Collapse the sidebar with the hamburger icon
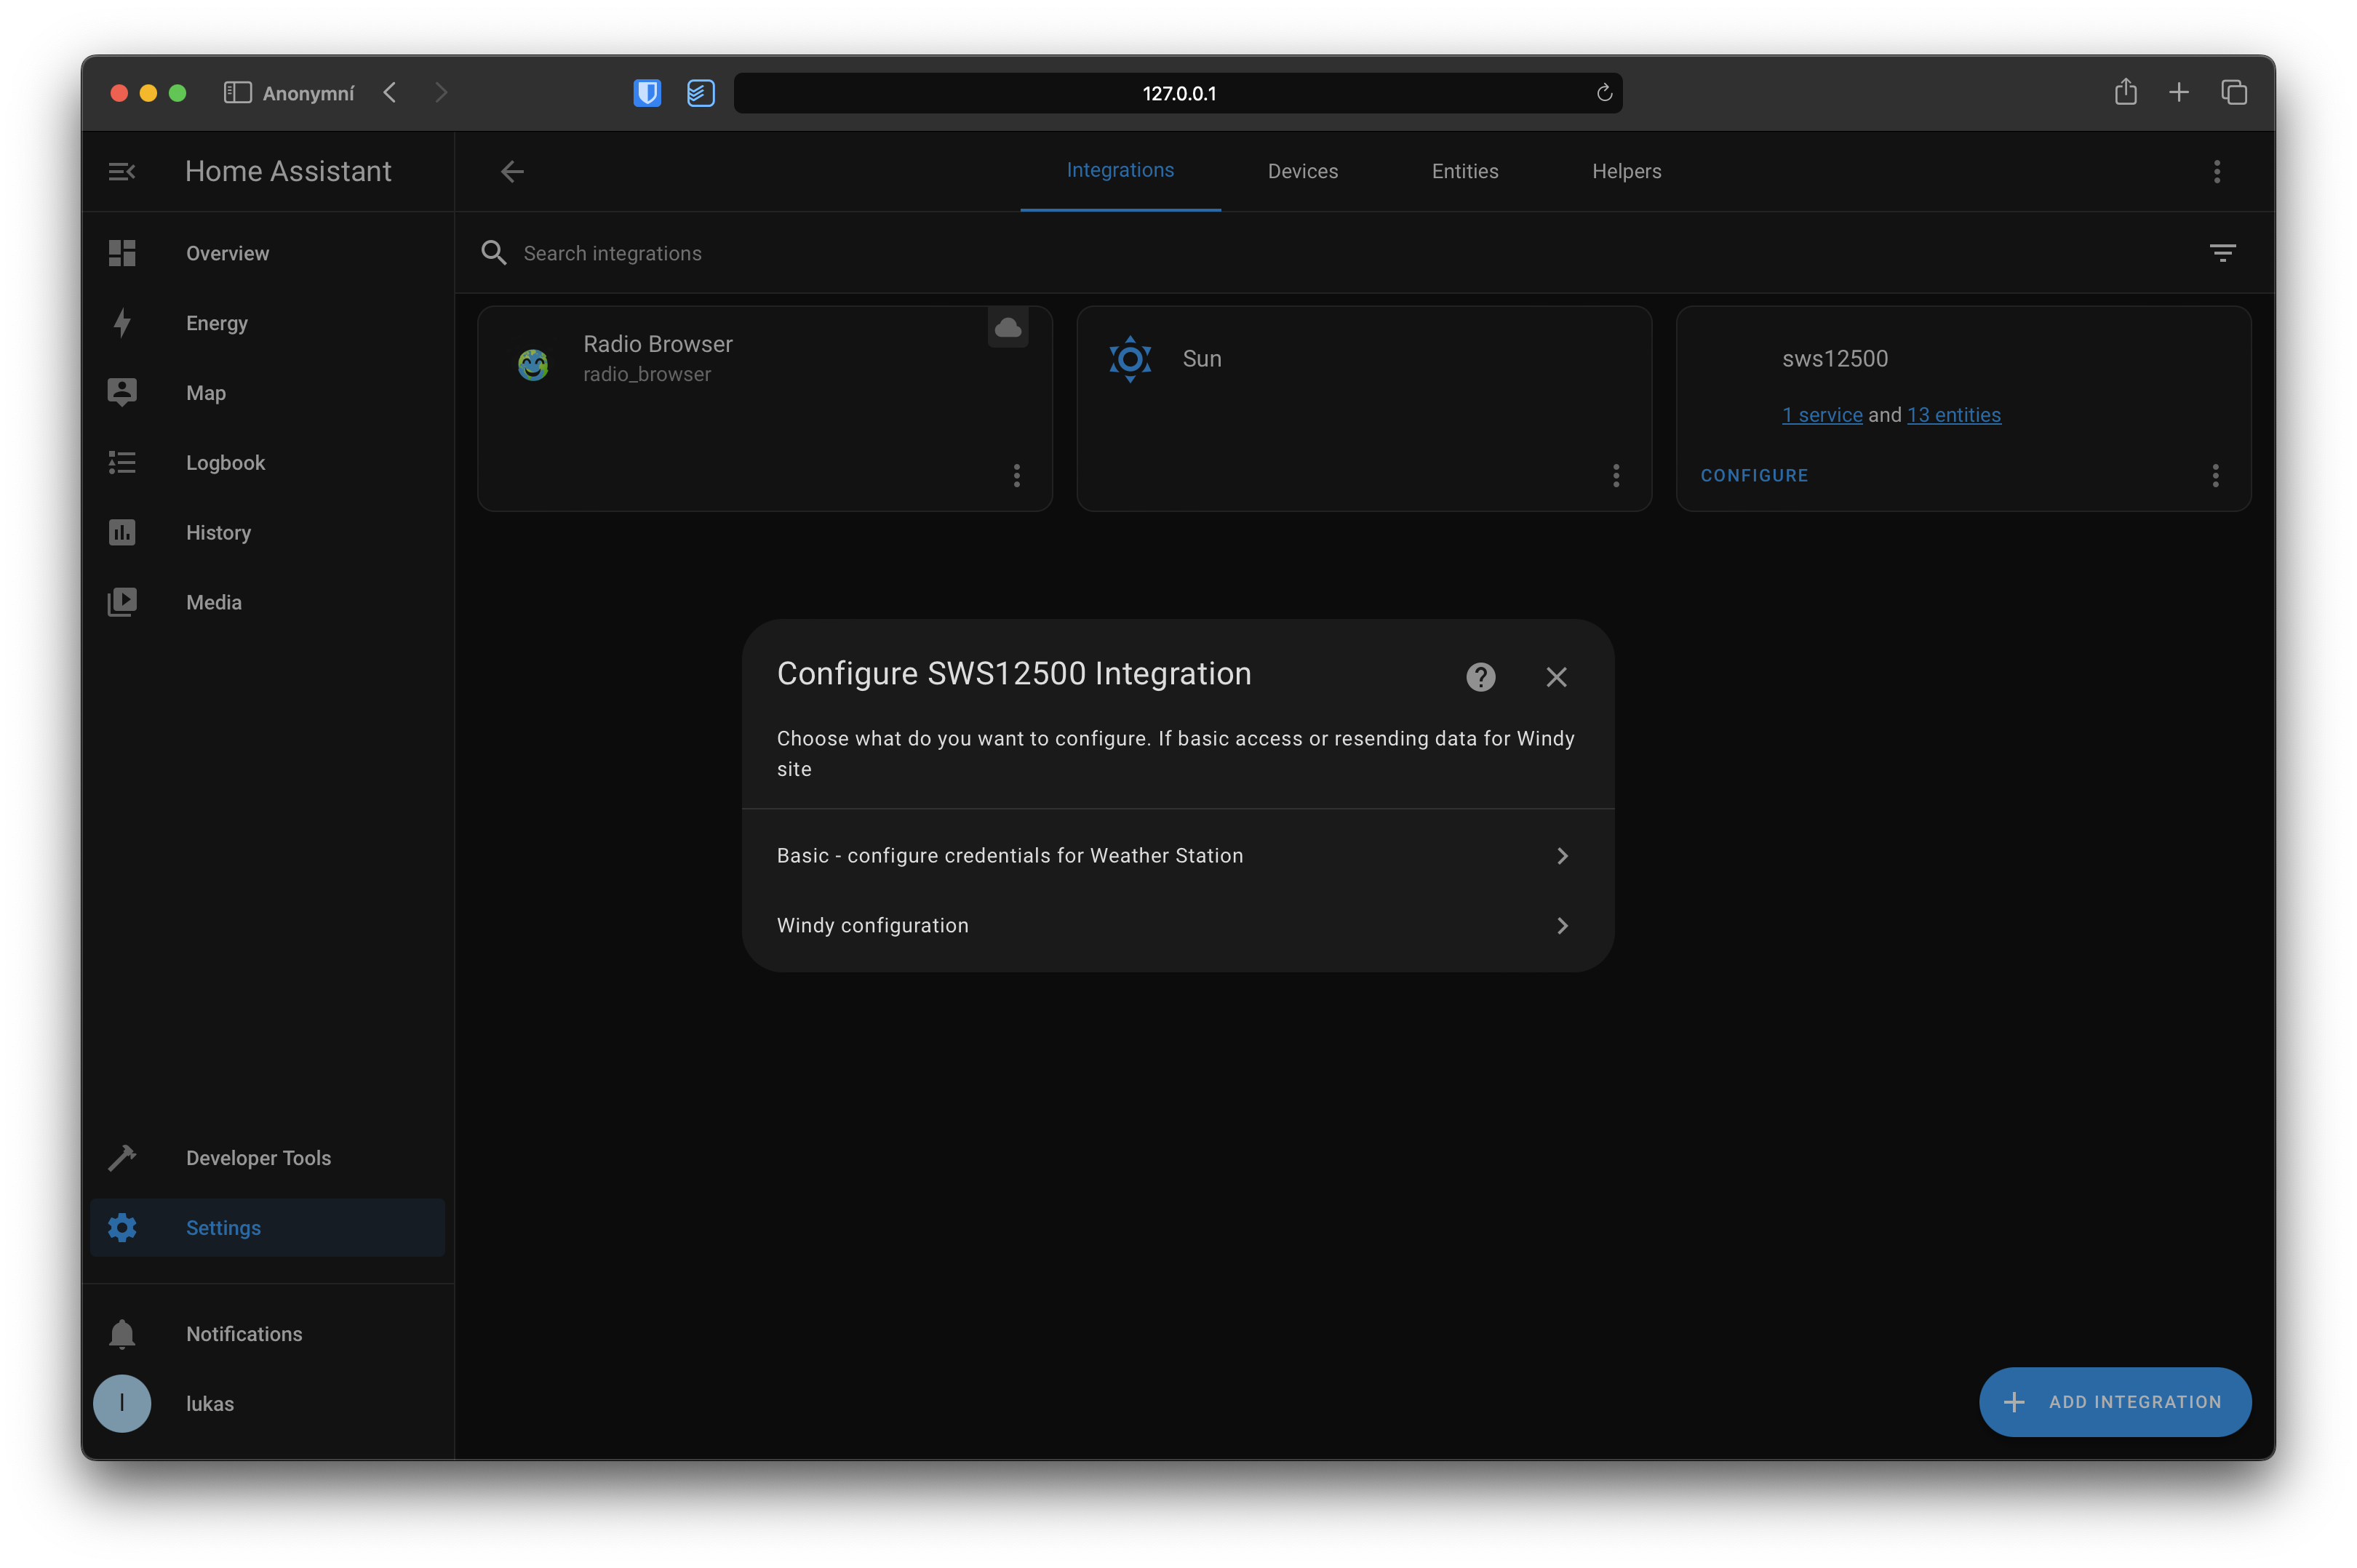 coord(122,171)
